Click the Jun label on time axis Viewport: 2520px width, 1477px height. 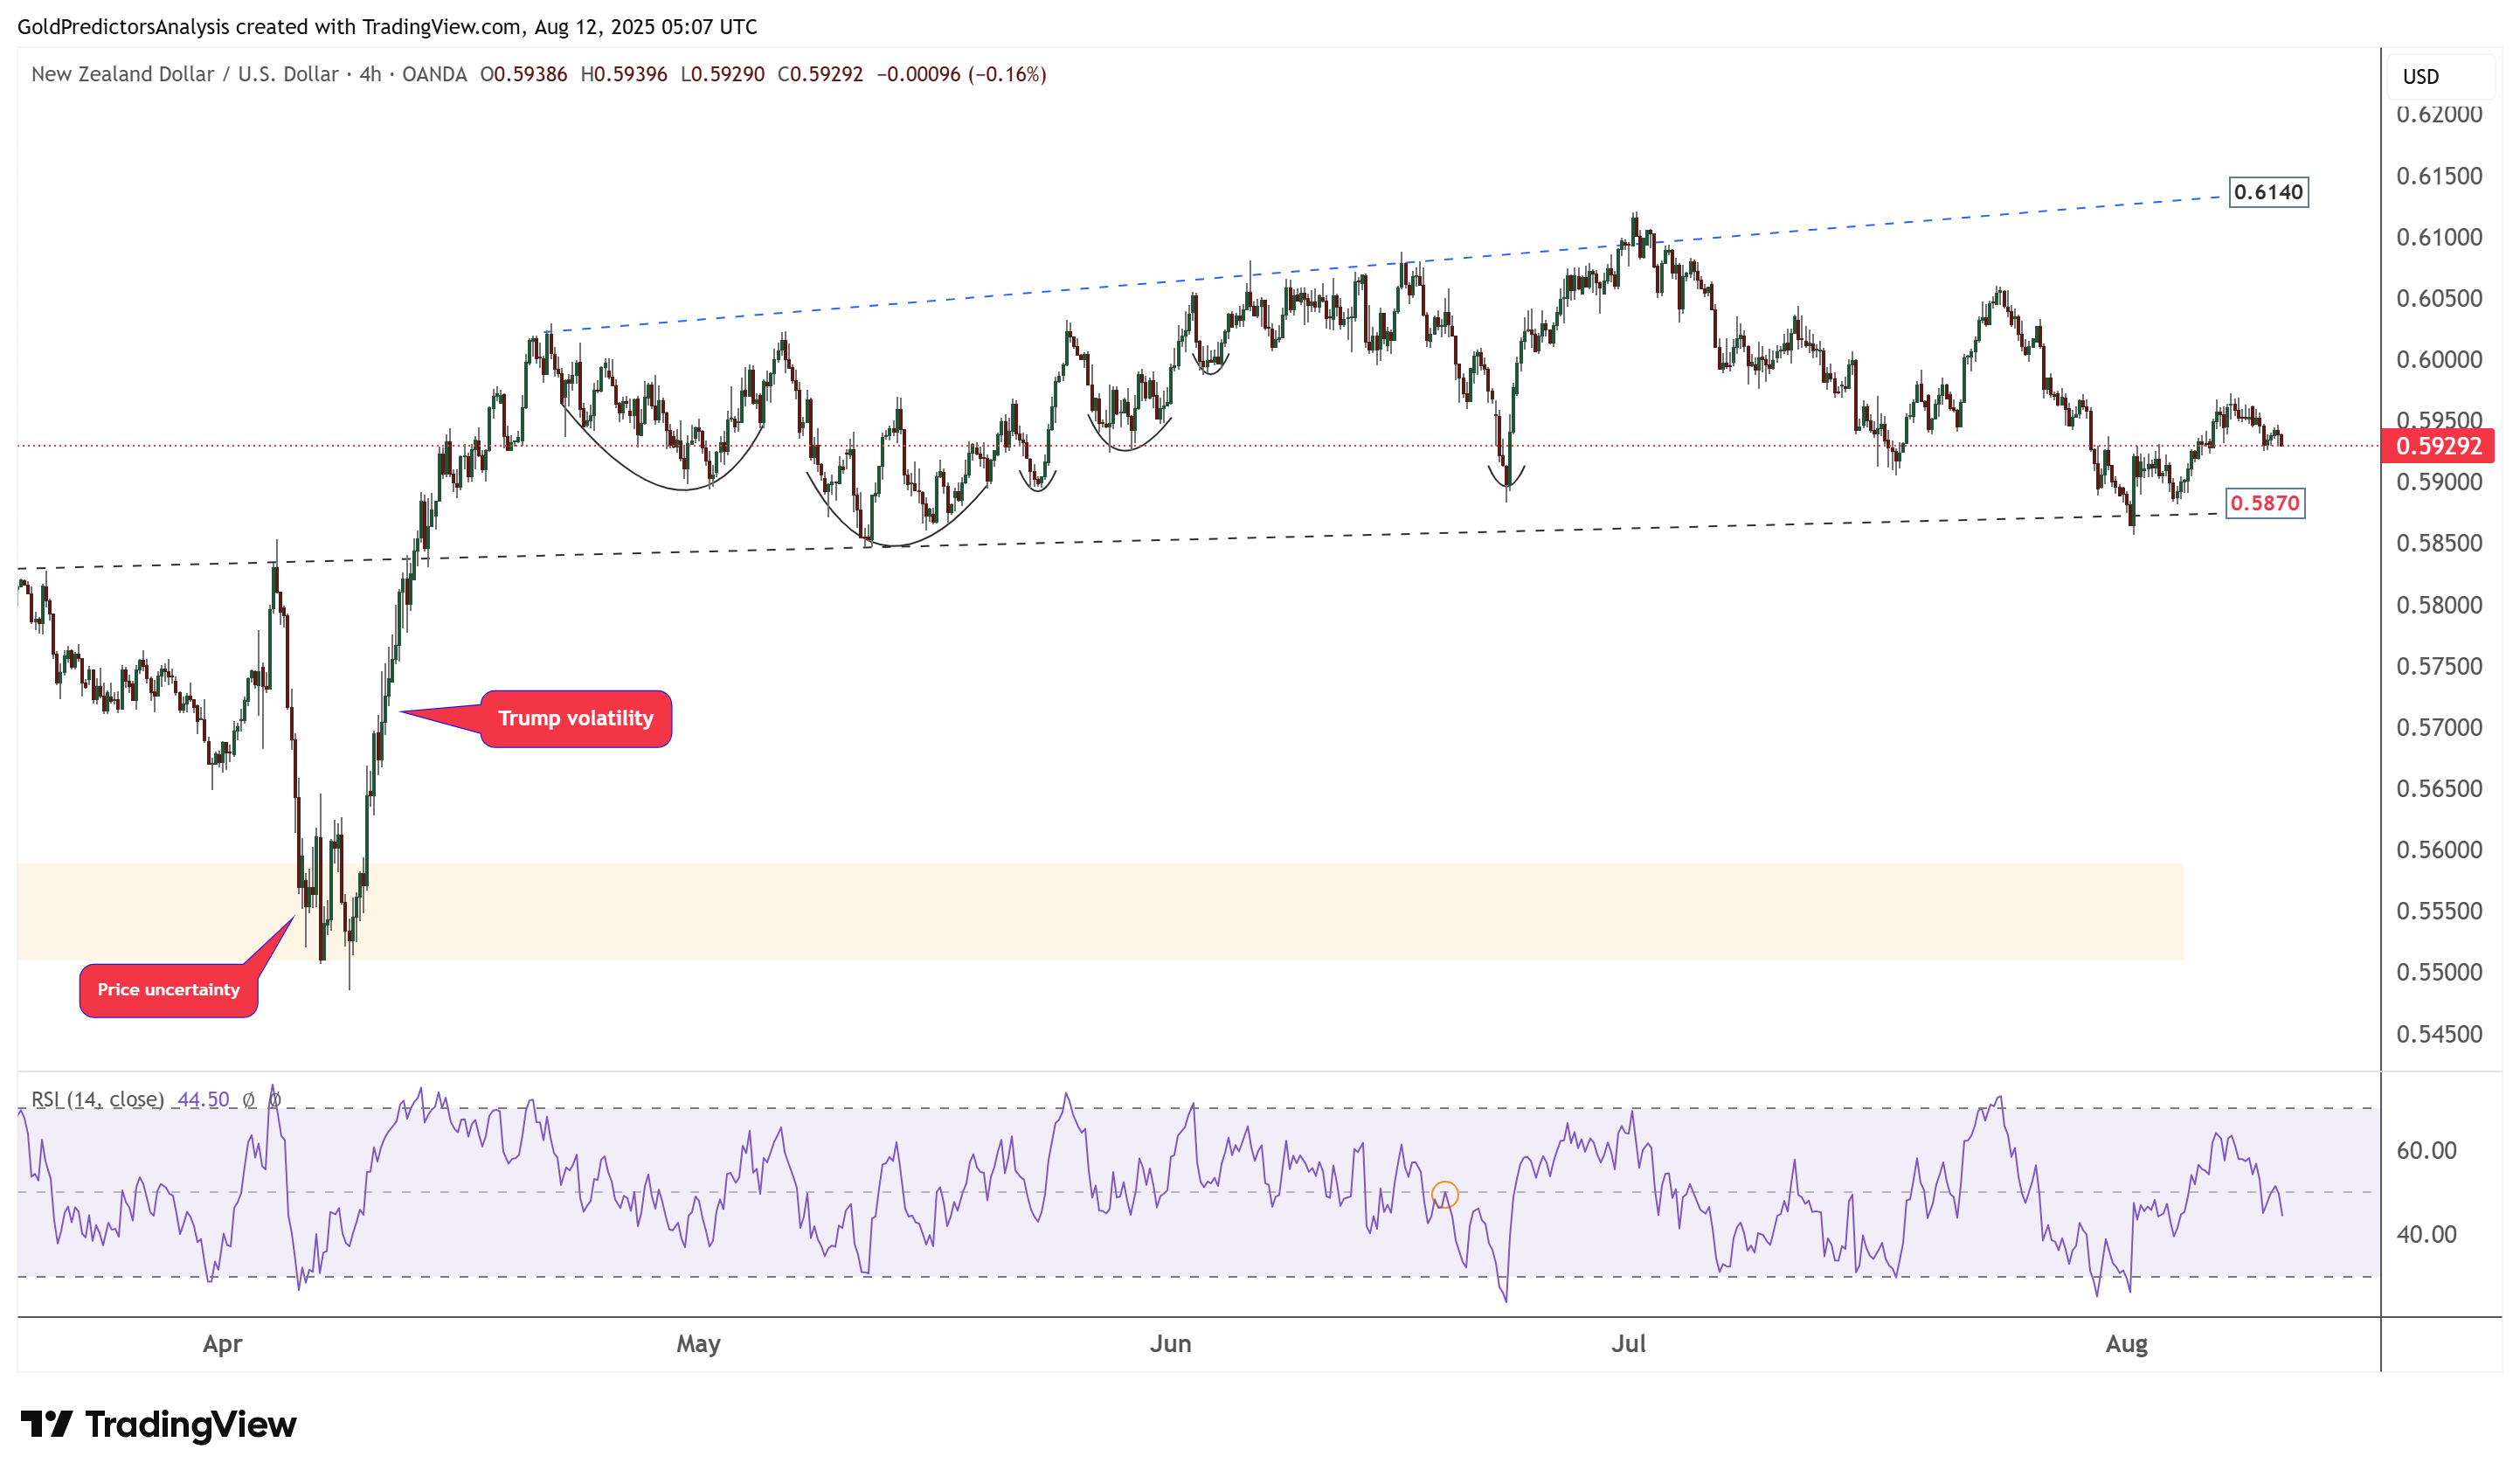[1170, 1344]
